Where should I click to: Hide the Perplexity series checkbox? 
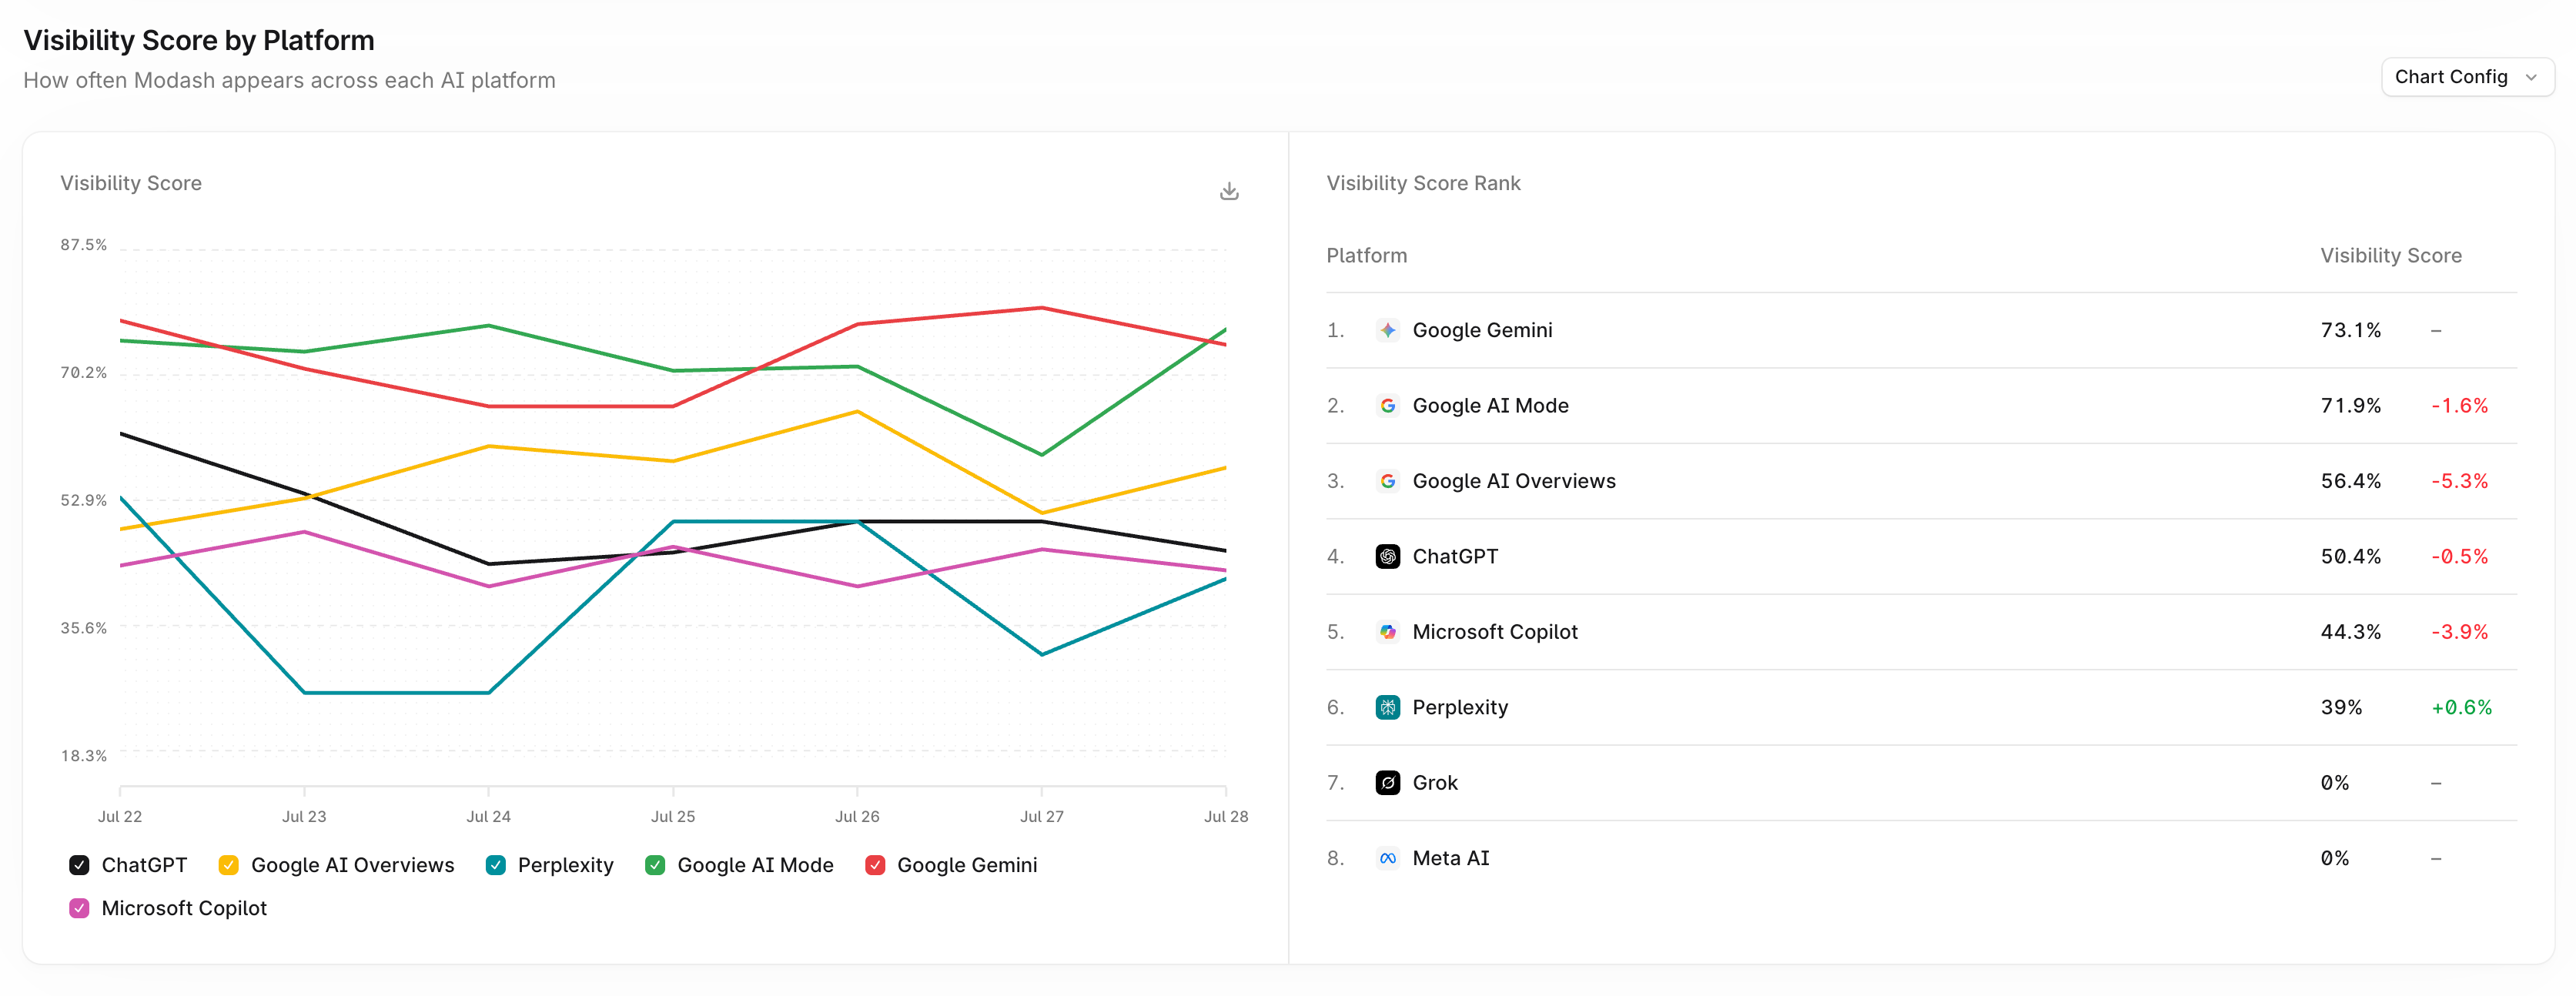point(495,865)
